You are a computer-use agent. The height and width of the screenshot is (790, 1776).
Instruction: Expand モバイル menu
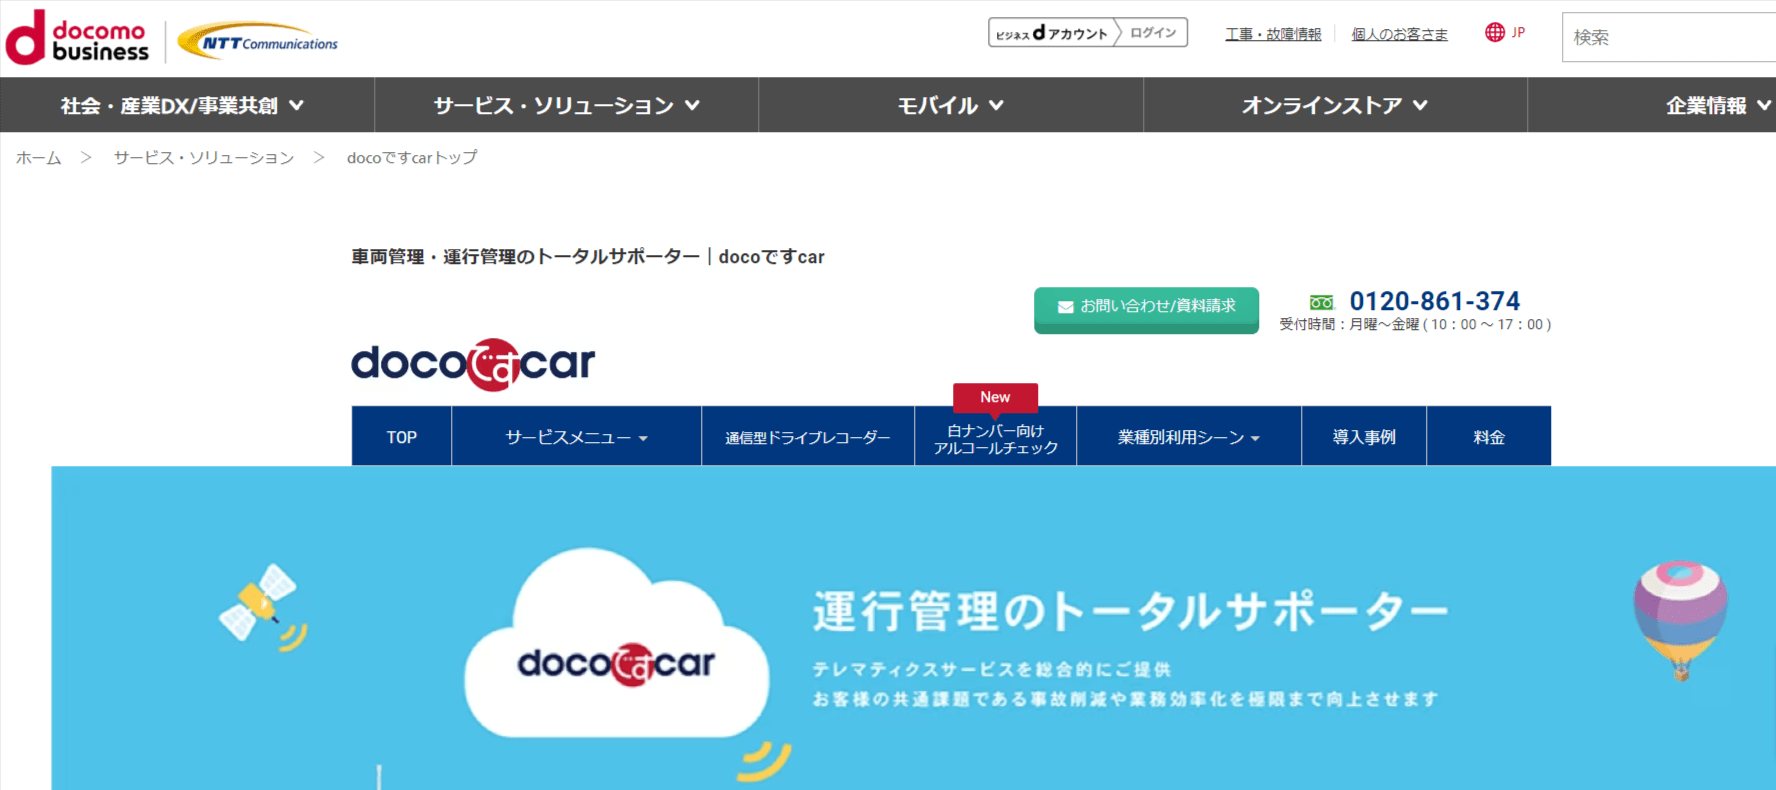tap(951, 105)
